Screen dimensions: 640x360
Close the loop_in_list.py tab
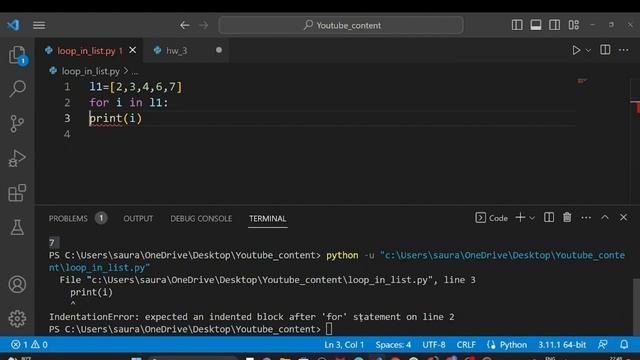pyautogui.click(x=133, y=50)
